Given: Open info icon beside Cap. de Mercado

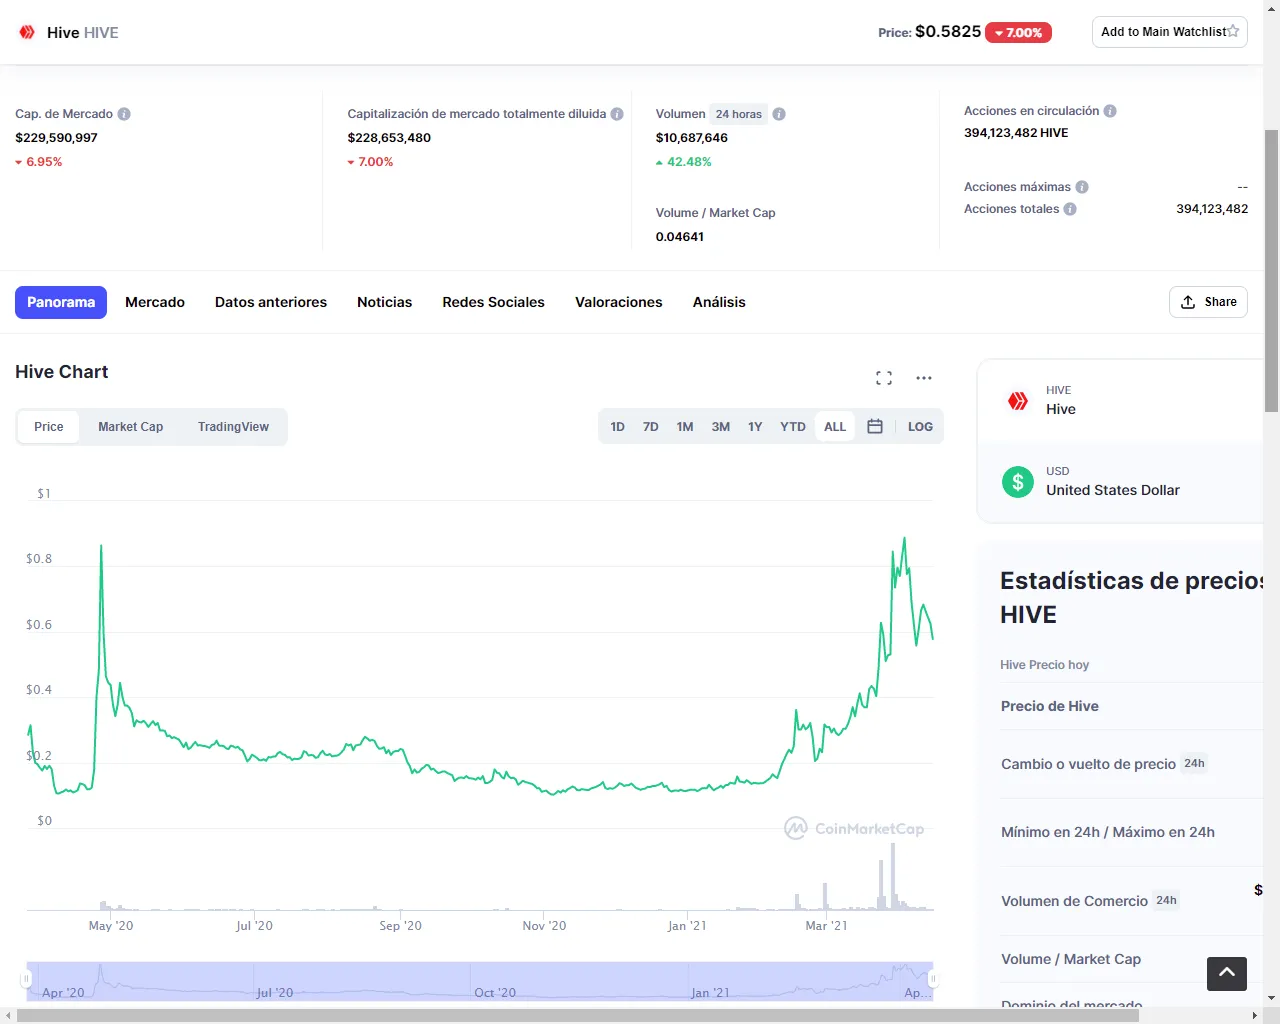Looking at the screenshot, I should 124,114.
